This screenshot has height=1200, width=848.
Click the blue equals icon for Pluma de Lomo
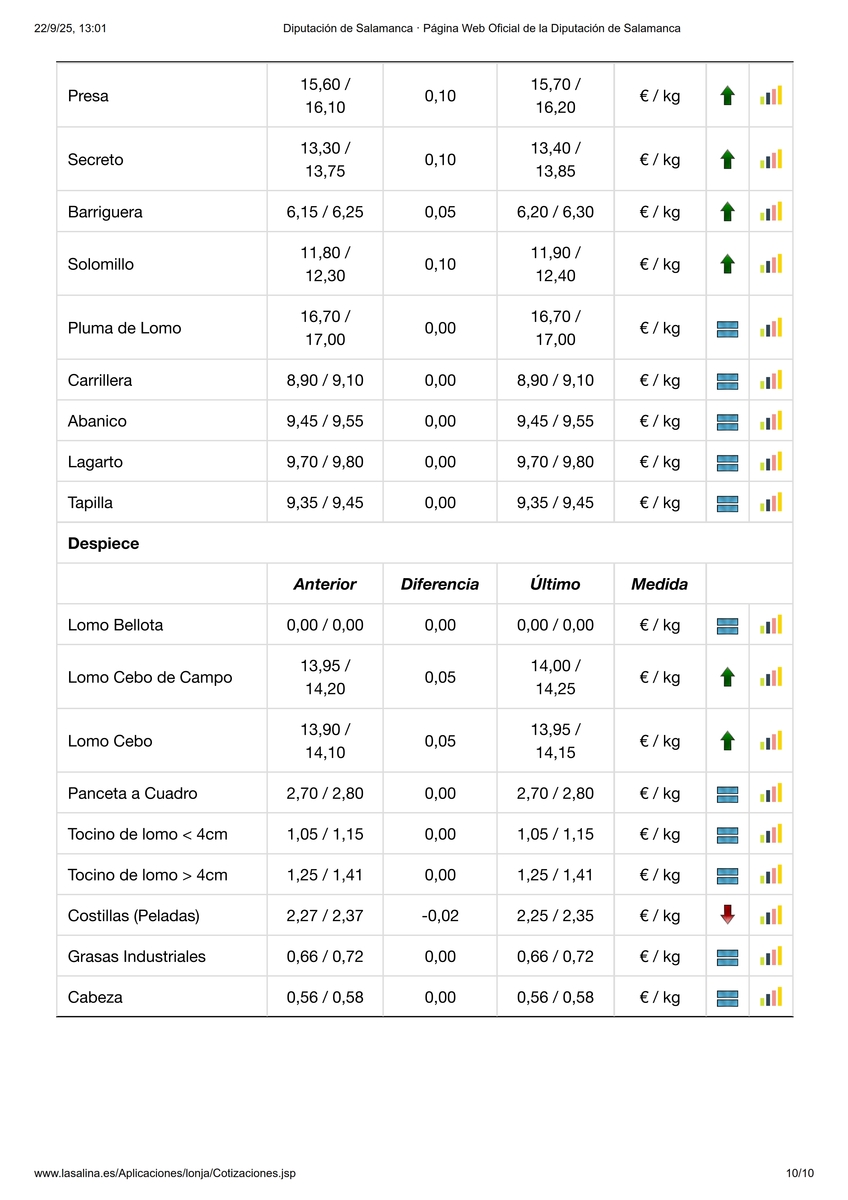(x=728, y=328)
